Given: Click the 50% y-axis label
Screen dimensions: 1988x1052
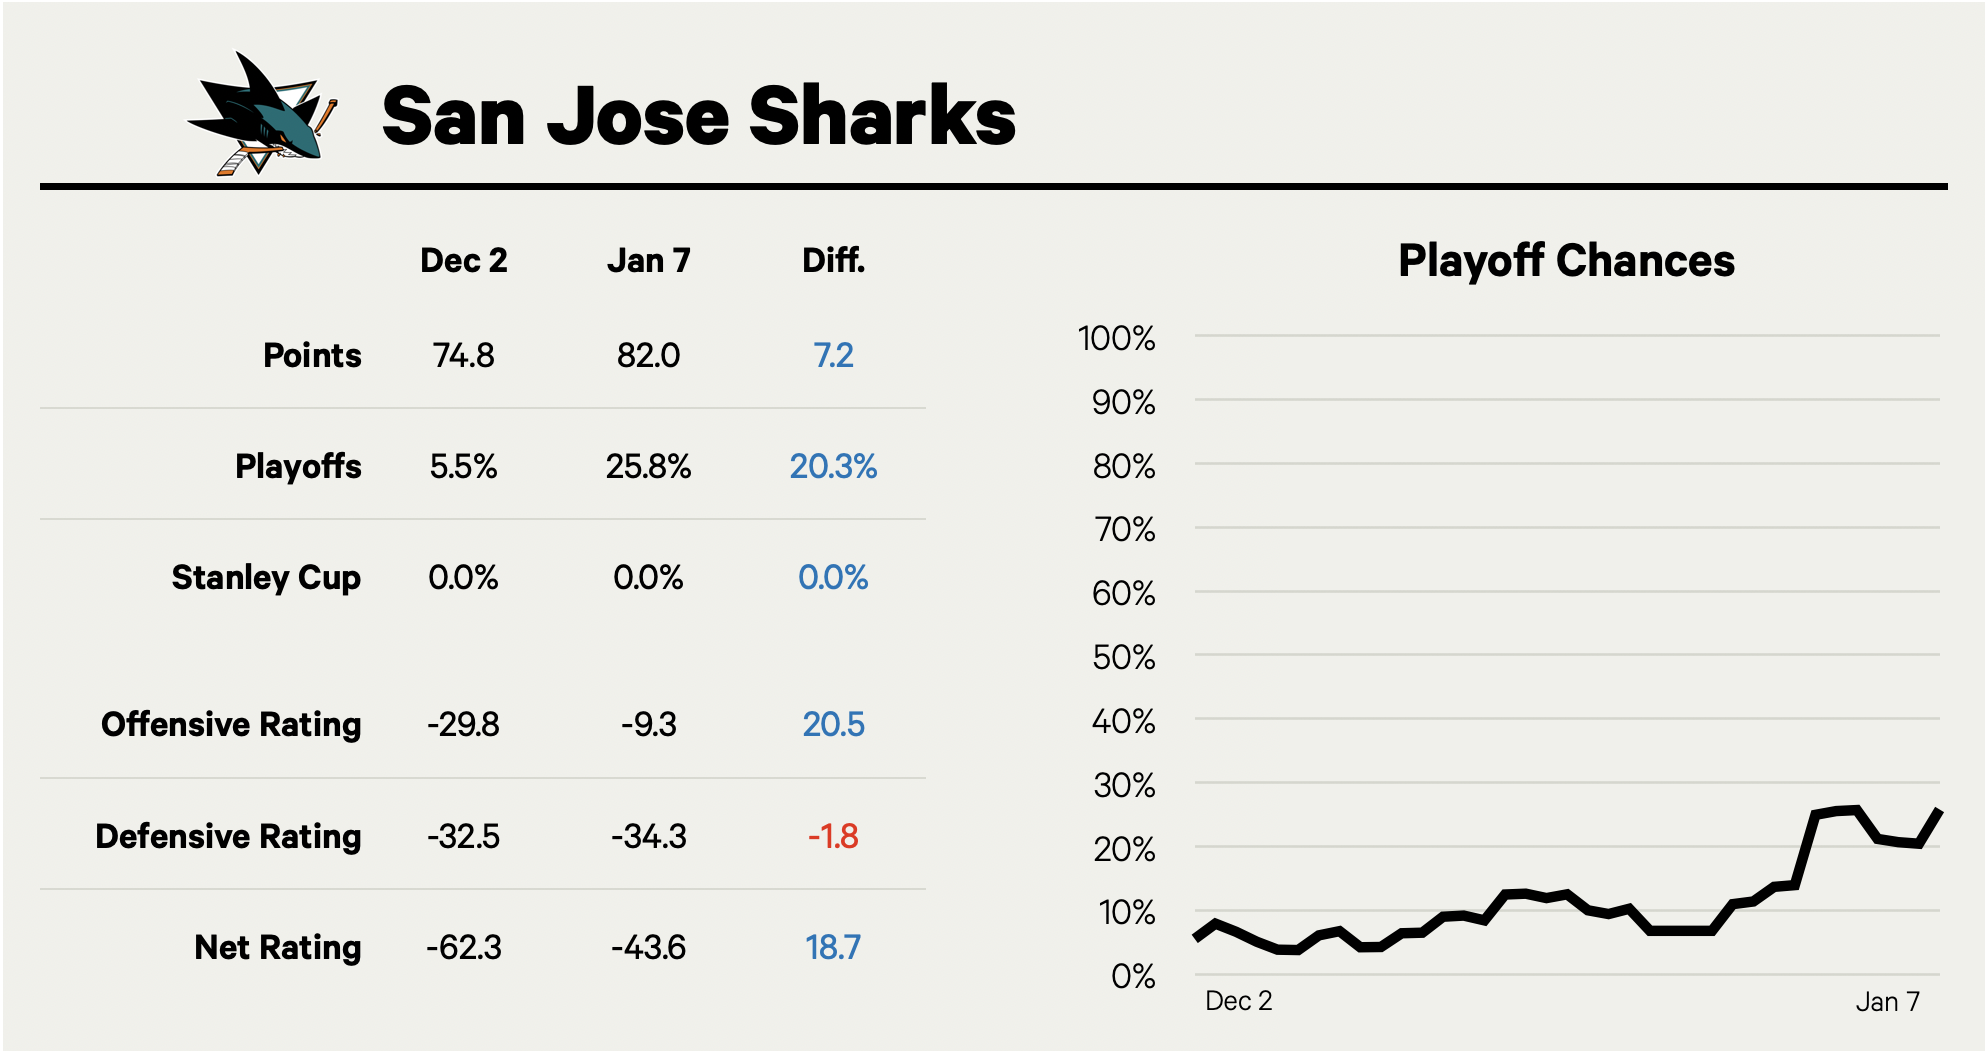Looking at the screenshot, I should pos(1123,658).
